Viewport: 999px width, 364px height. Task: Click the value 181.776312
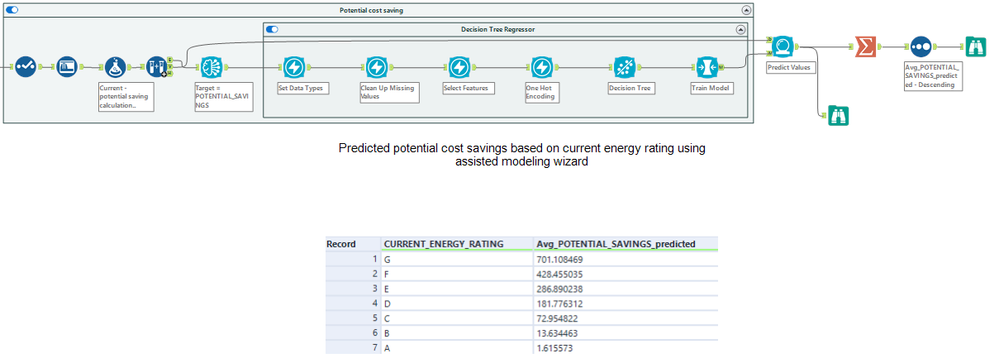560,303
